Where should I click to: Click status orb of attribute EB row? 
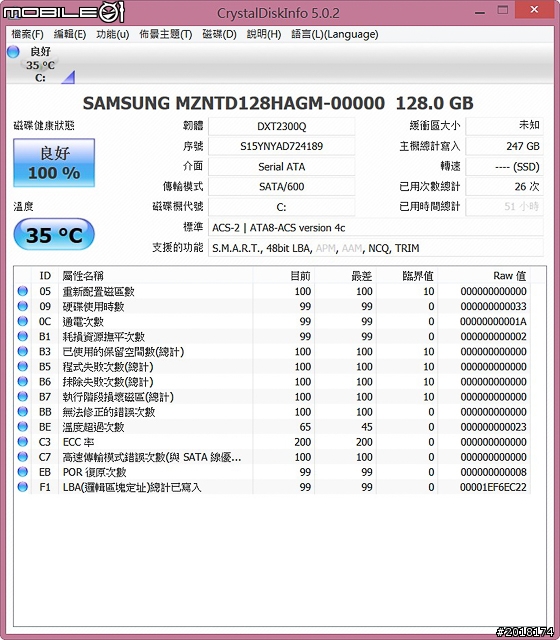coord(22,472)
